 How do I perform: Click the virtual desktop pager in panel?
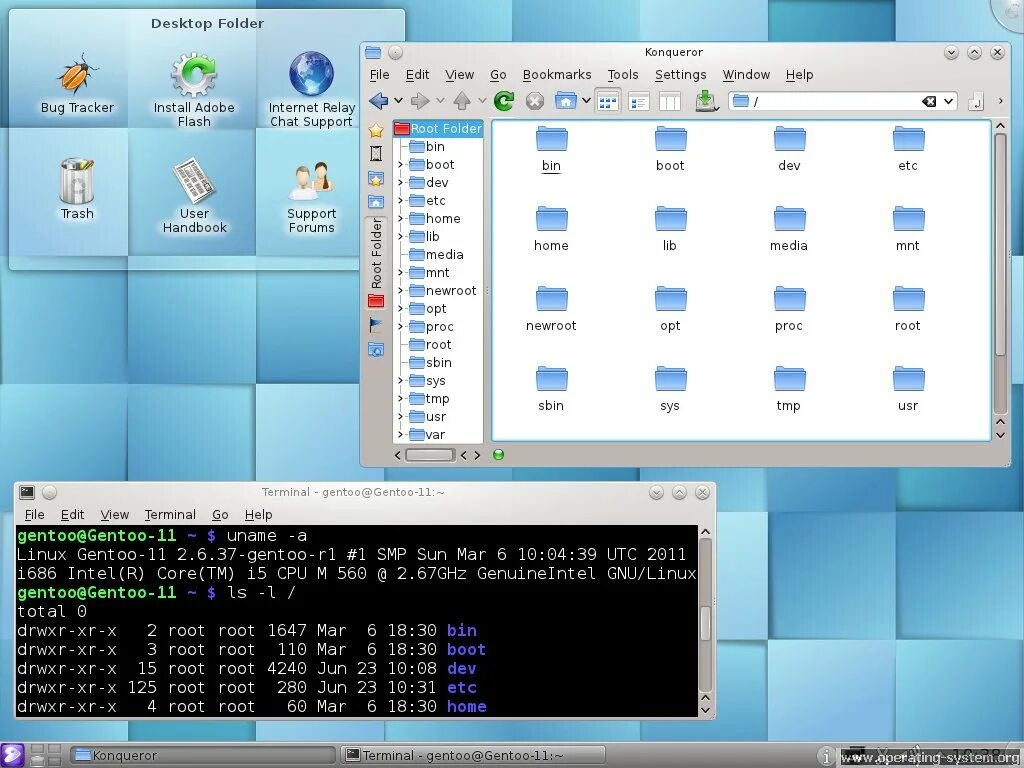(x=46, y=755)
